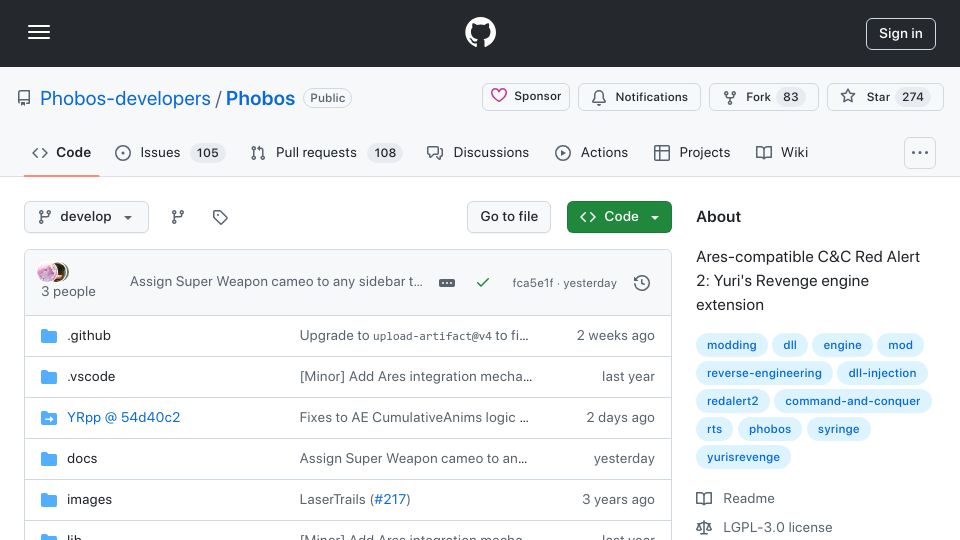
Task: Open the hamburger navigation menu
Action: pos(39,32)
